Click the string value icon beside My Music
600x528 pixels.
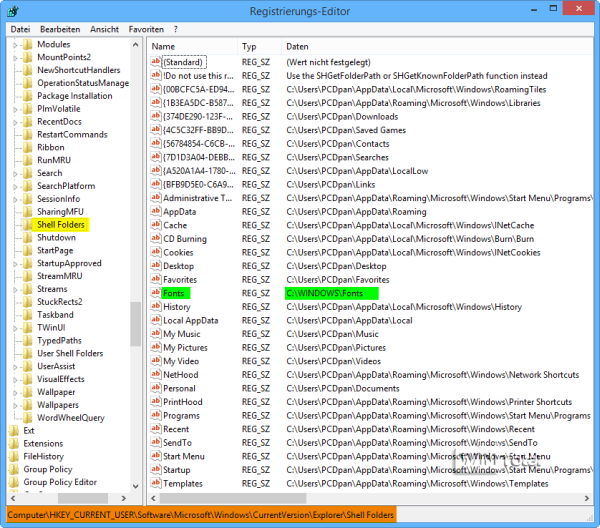[x=155, y=334]
